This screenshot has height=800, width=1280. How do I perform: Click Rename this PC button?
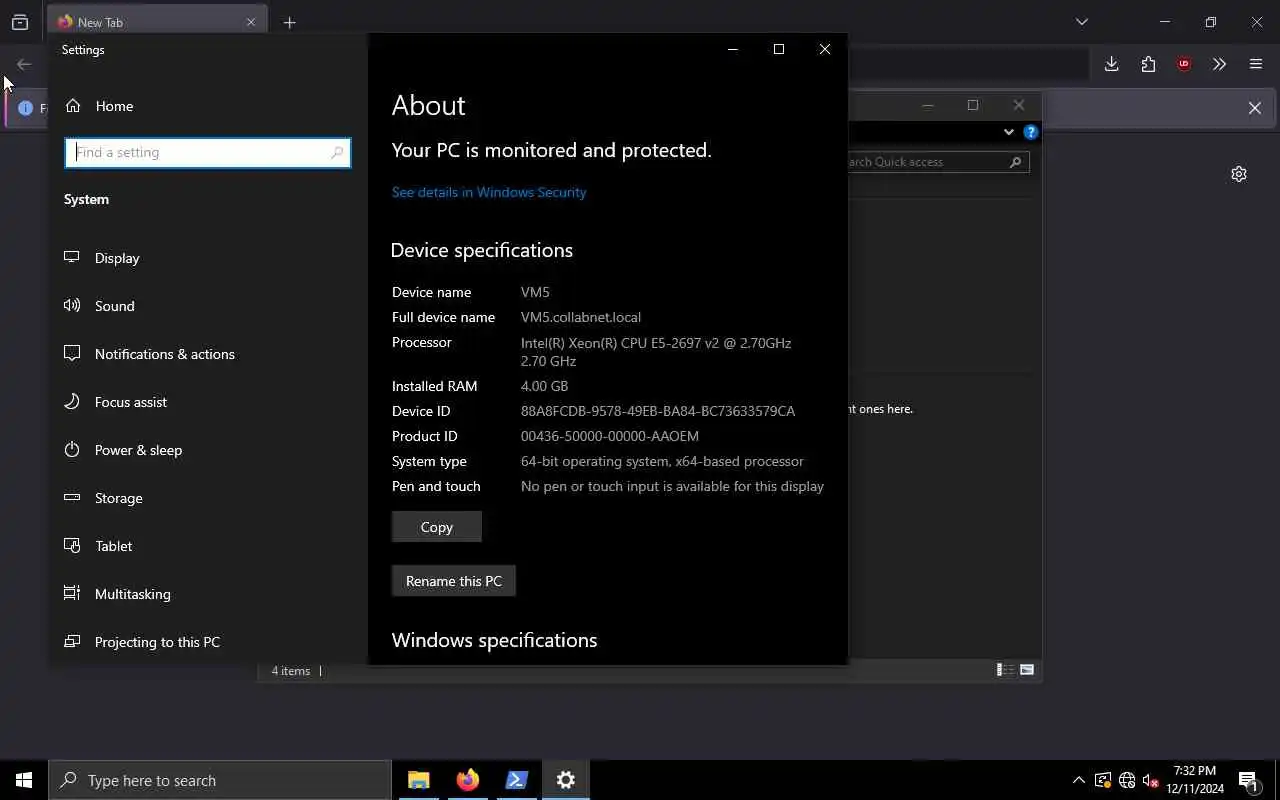click(454, 581)
